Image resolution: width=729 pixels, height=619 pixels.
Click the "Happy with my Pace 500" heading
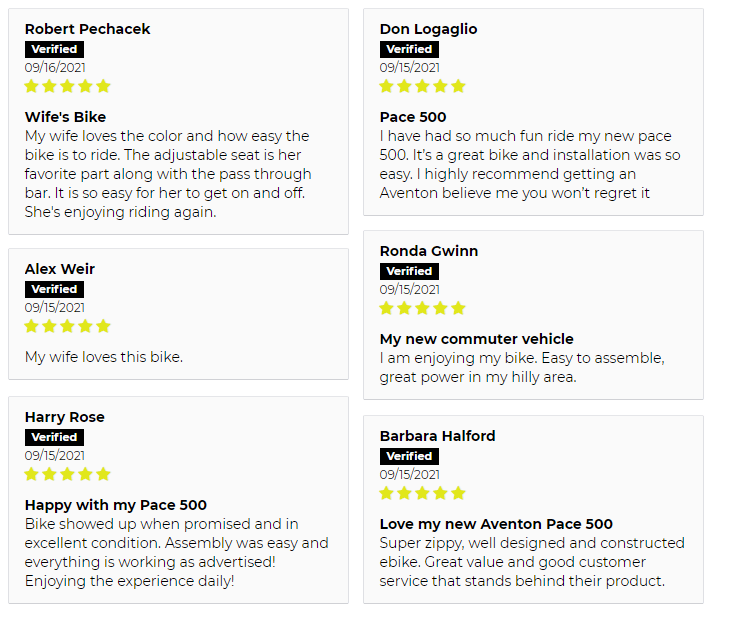coord(116,505)
